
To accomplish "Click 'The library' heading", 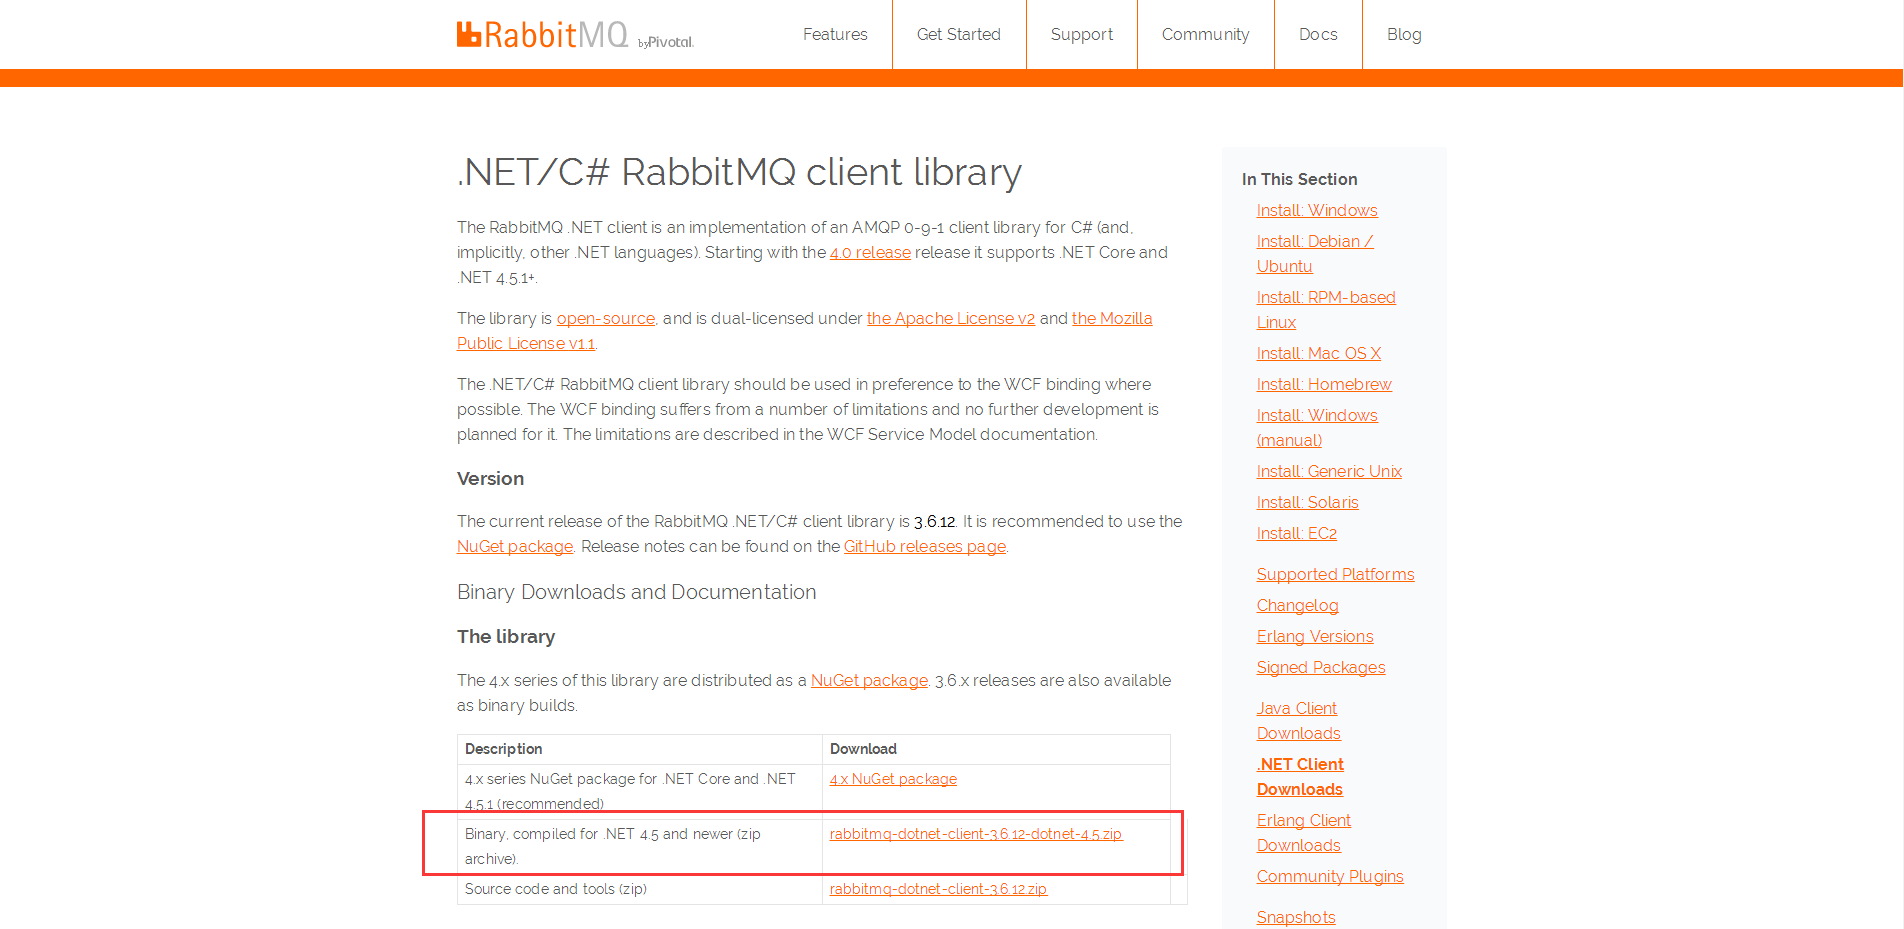I will tap(506, 637).
